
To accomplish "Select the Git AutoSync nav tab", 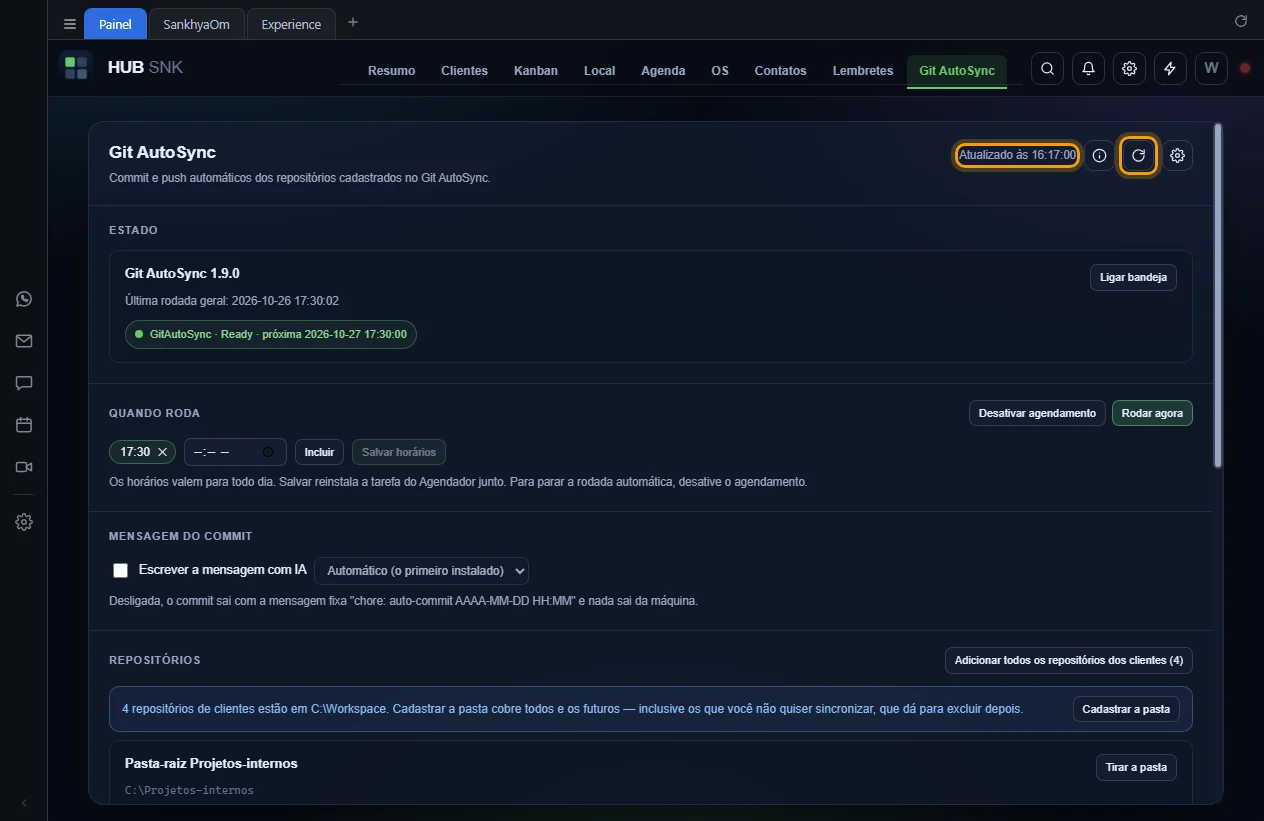I will click(957, 71).
